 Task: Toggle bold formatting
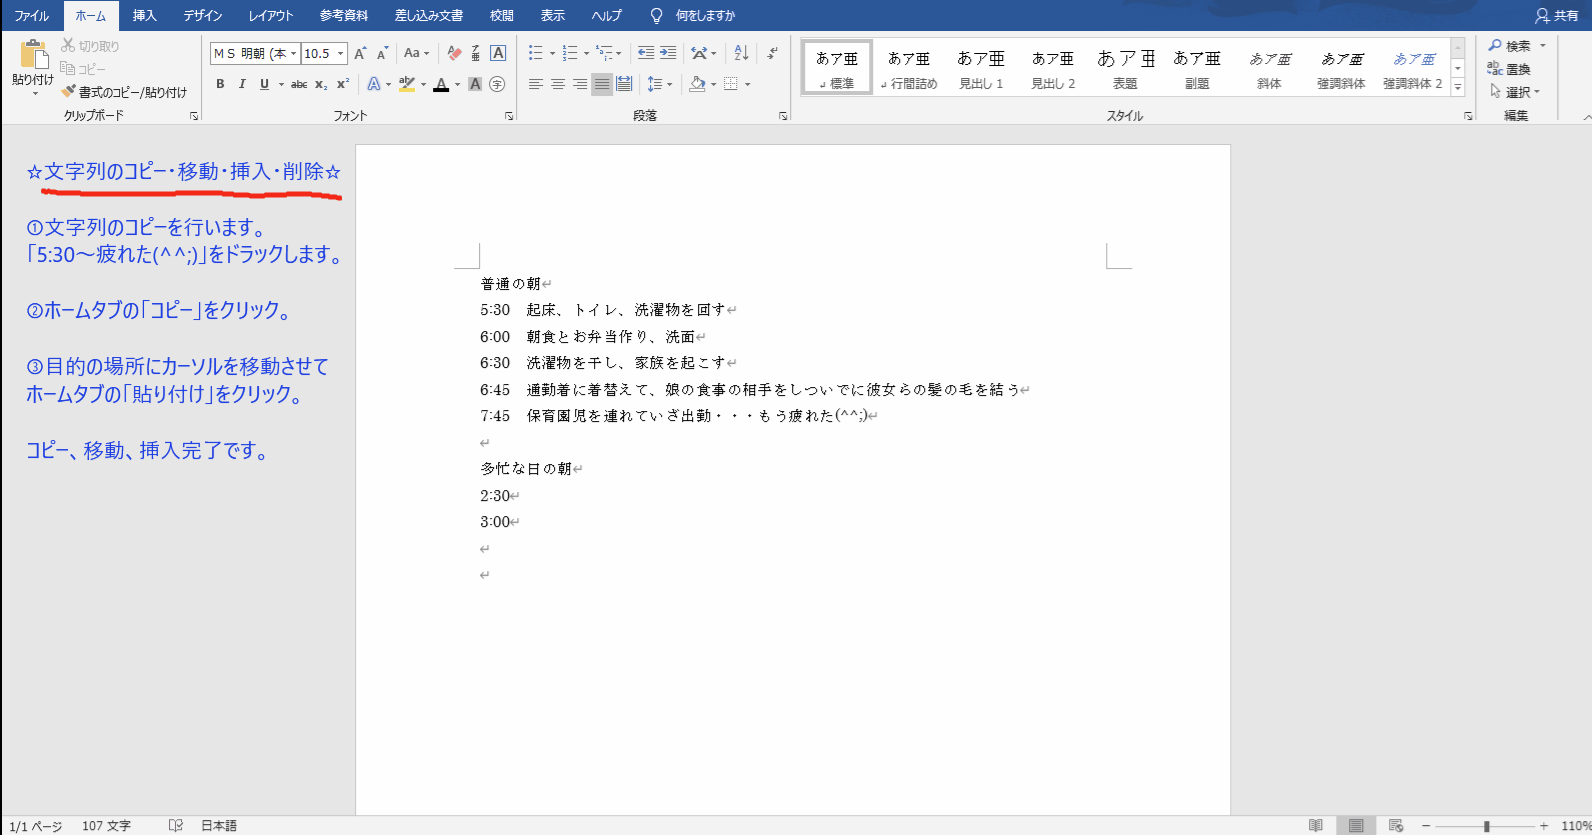click(220, 84)
